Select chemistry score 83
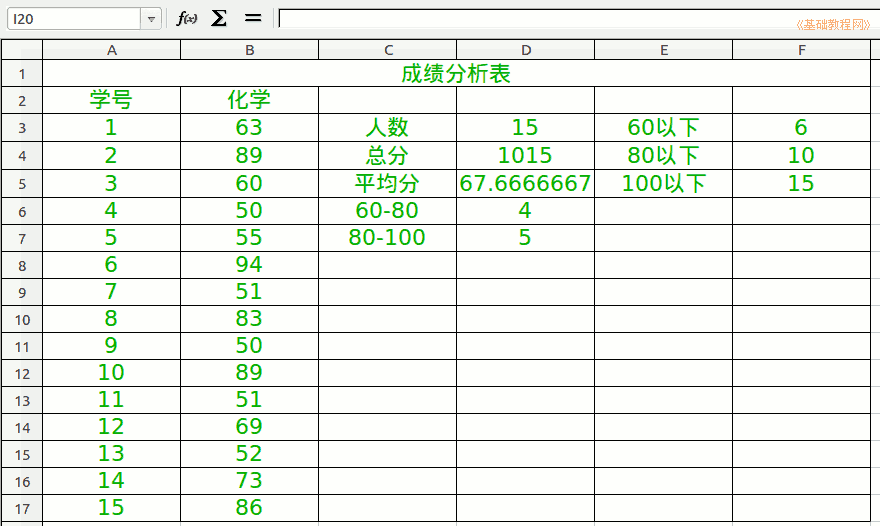 (250, 319)
